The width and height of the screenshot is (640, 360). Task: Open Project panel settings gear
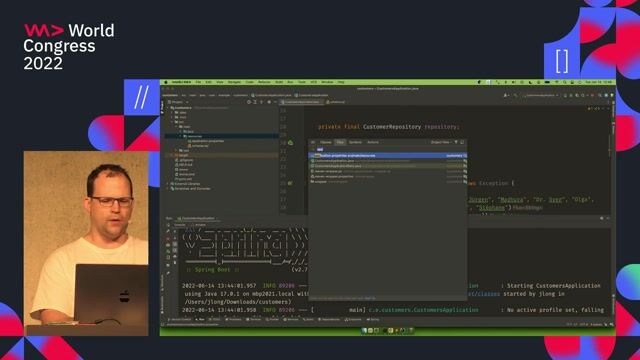point(269,102)
